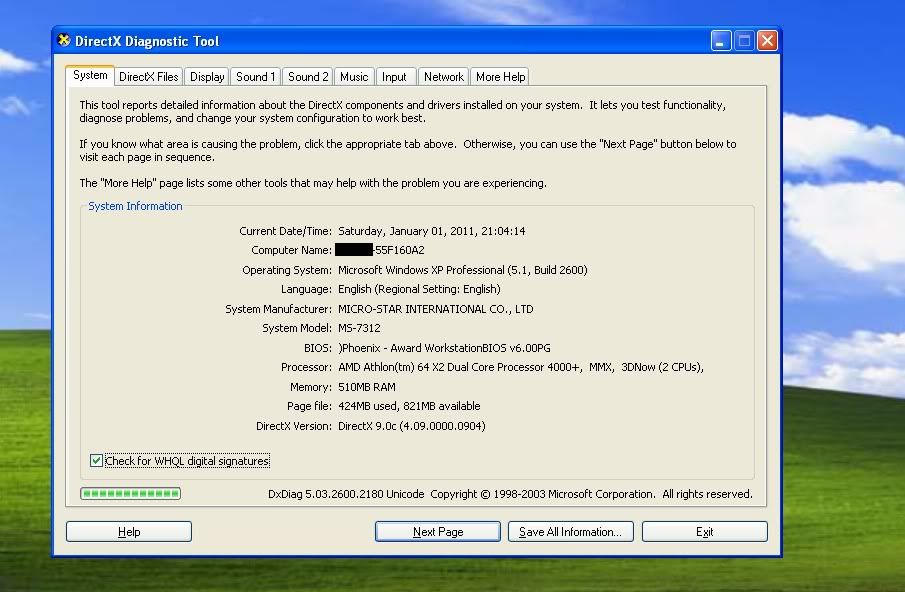
Task: Exit the diagnostic tool
Action: (705, 531)
